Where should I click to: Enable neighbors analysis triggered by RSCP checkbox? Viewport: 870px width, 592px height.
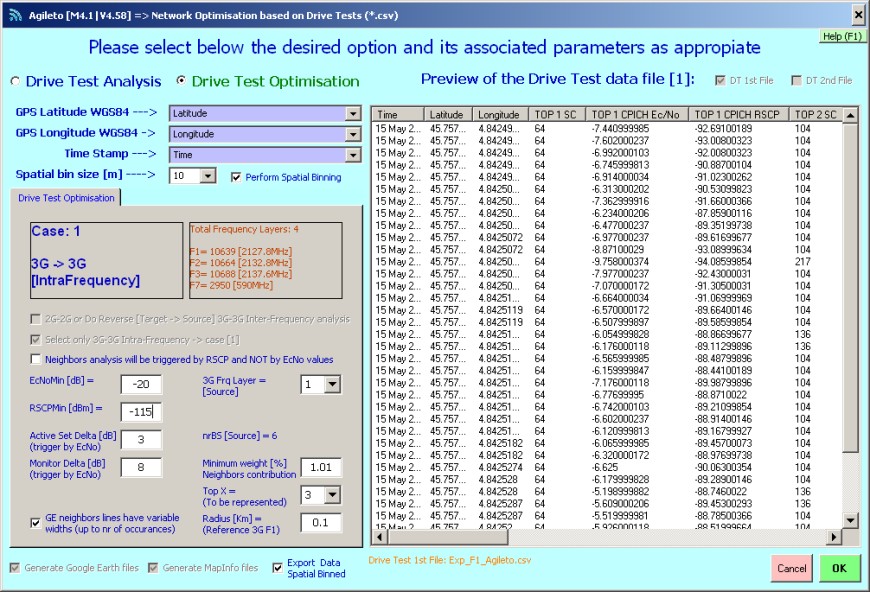(x=37, y=359)
